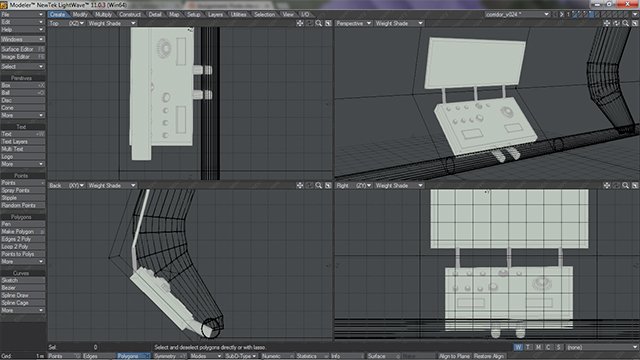This screenshot has width=640, height=360.
Task: Click the previous object arrow beside comdor_v024
Action: click(555, 14)
